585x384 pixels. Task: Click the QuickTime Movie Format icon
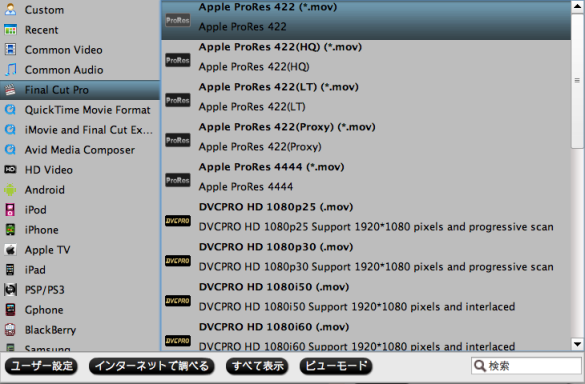point(10,110)
